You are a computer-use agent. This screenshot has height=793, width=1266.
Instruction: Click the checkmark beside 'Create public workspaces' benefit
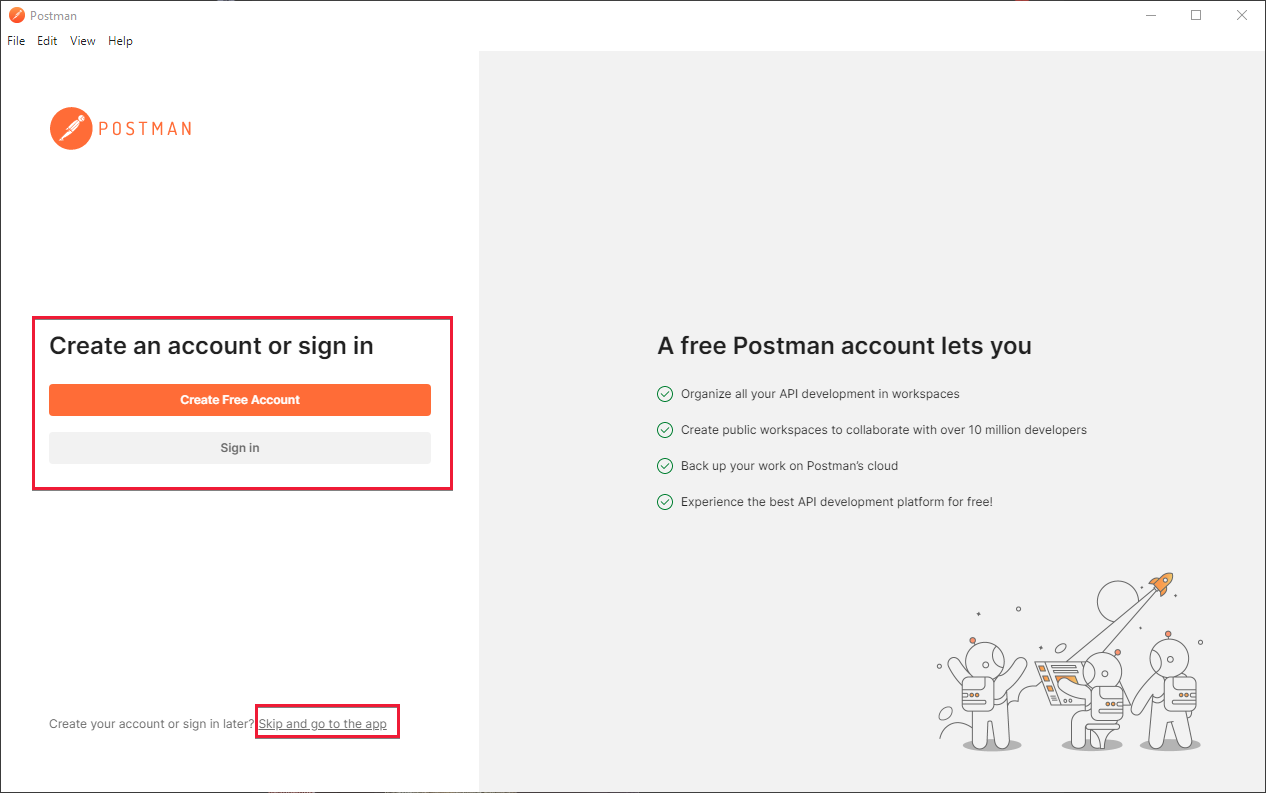point(665,429)
